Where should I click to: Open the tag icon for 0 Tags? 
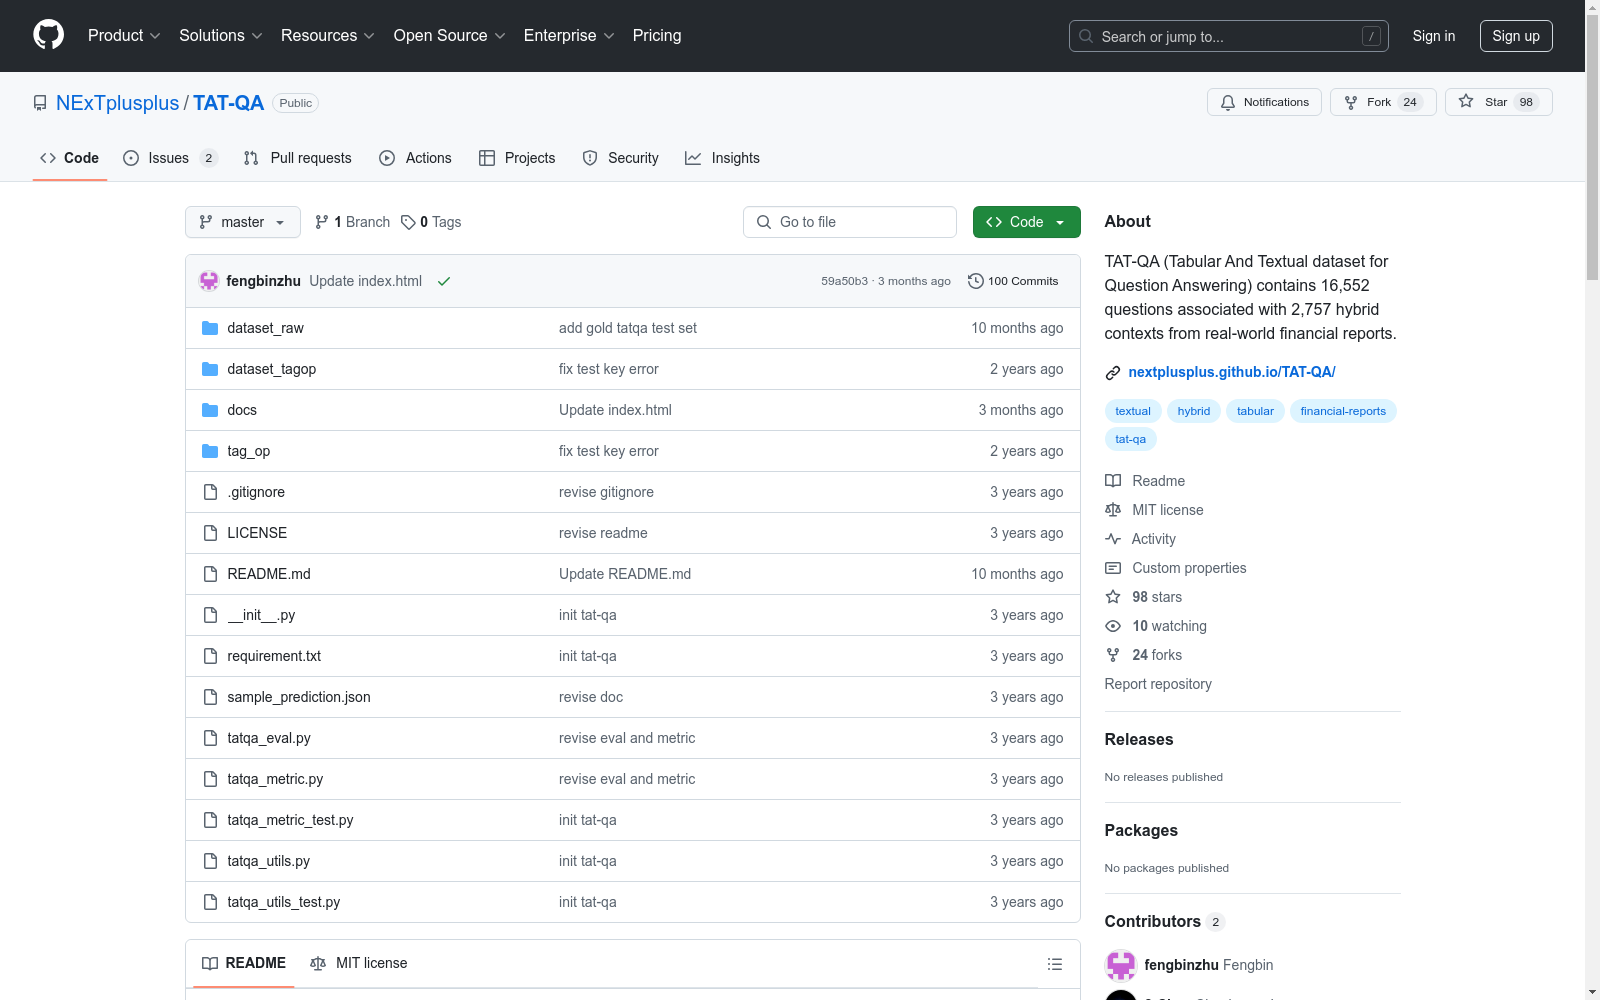(x=408, y=222)
